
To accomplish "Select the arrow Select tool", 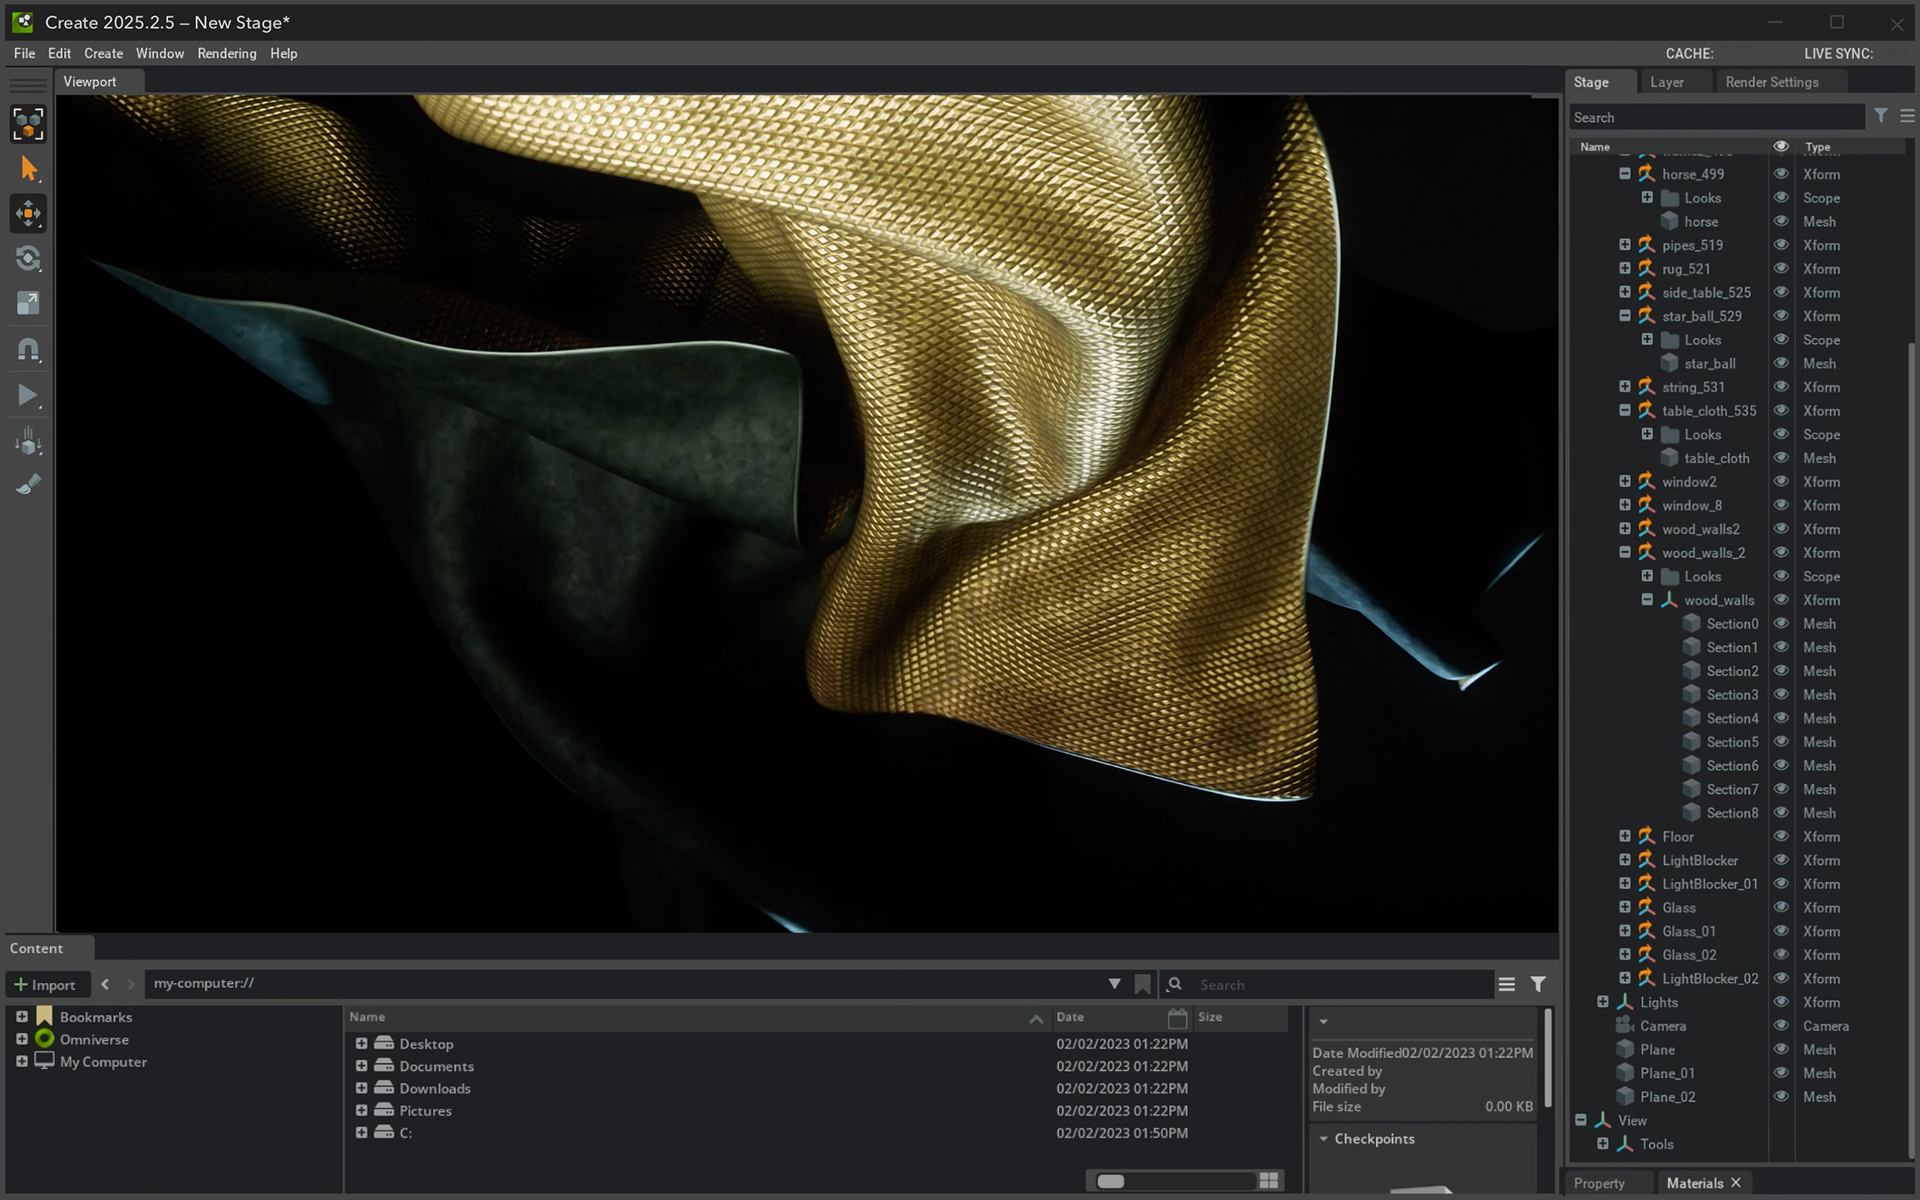I will 28,169.
